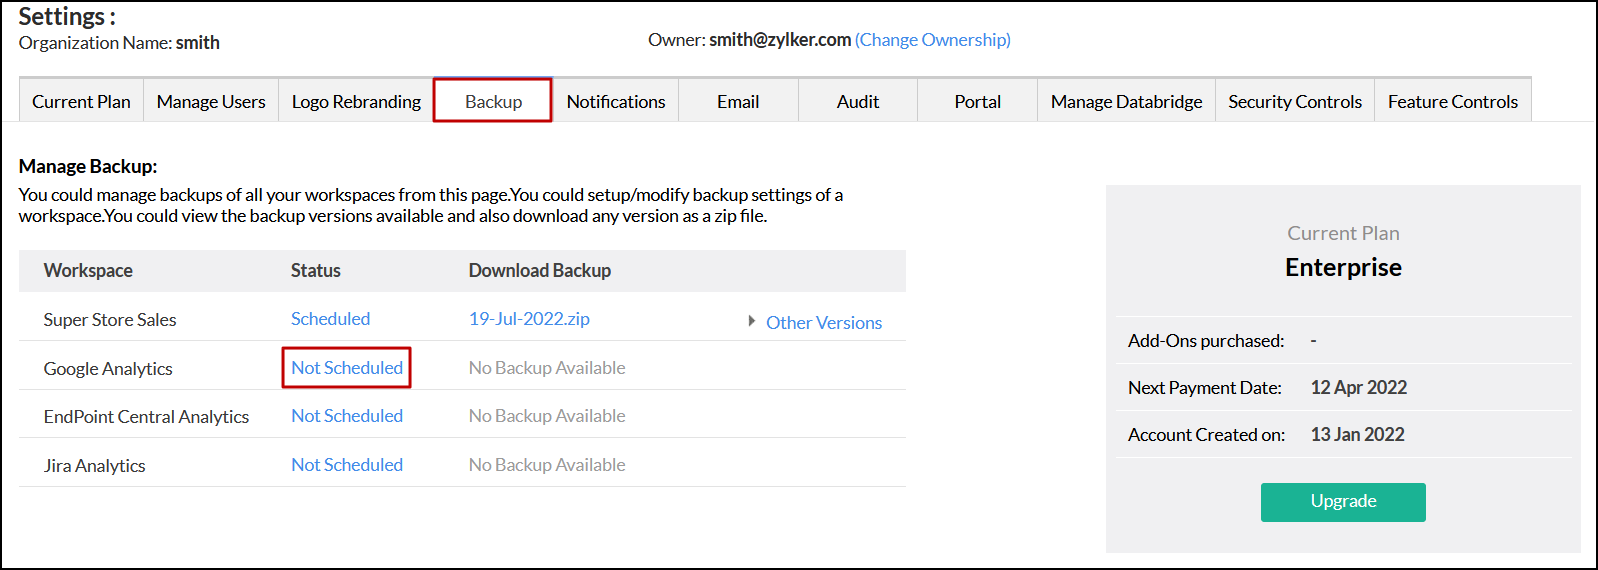Image resolution: width=1598 pixels, height=570 pixels.
Task: Open the Other Versions link
Action: [x=823, y=322]
